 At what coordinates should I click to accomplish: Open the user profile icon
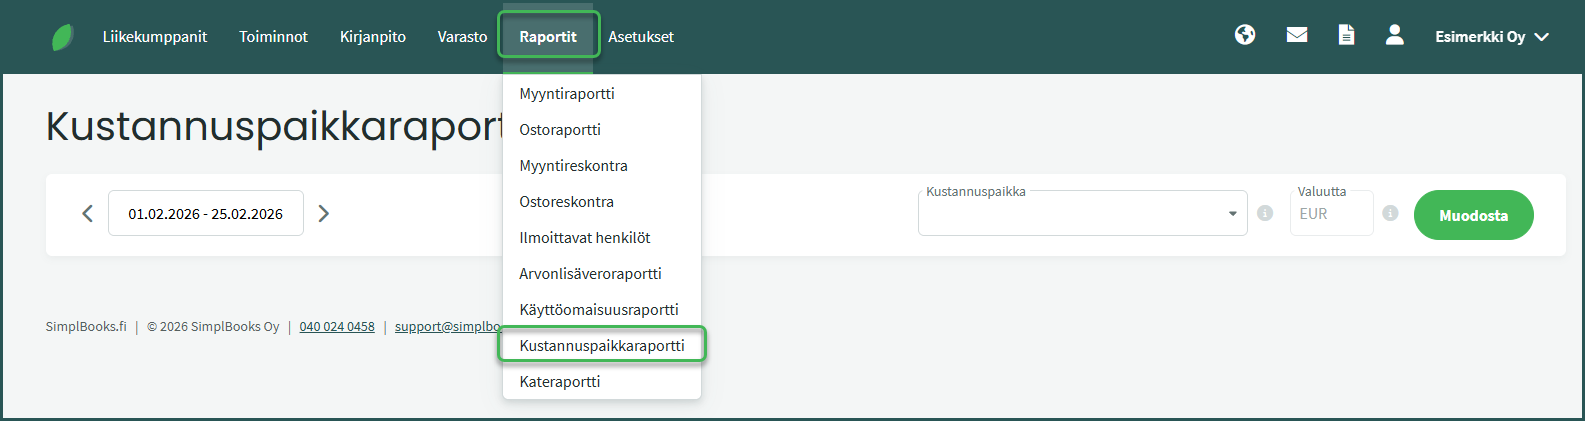pos(1395,35)
